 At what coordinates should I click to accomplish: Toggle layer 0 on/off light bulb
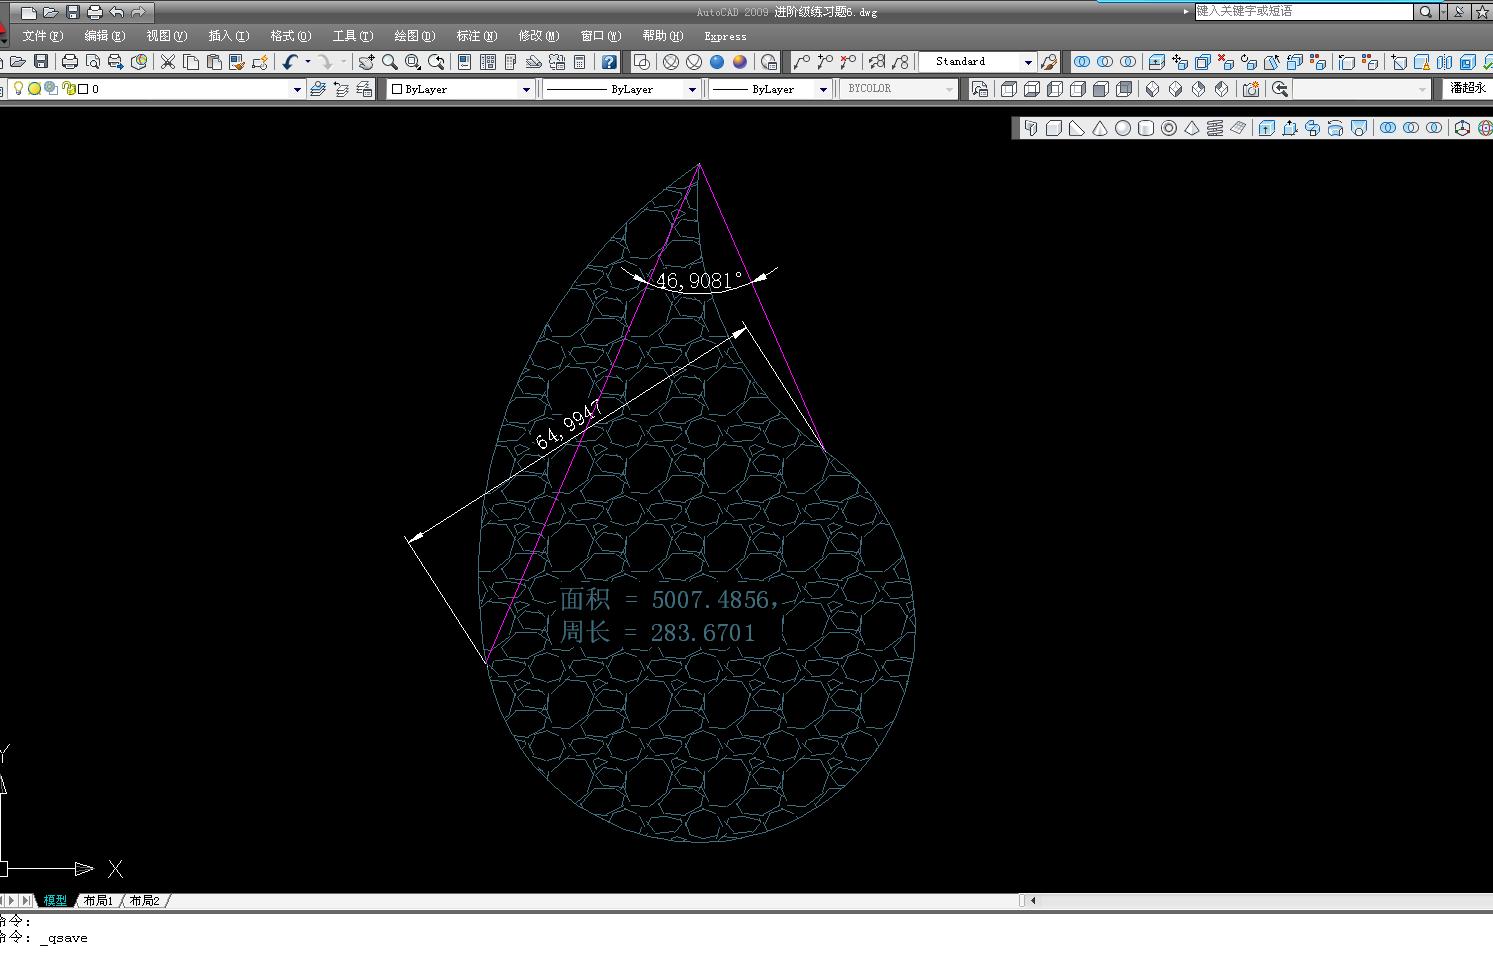(x=18, y=89)
